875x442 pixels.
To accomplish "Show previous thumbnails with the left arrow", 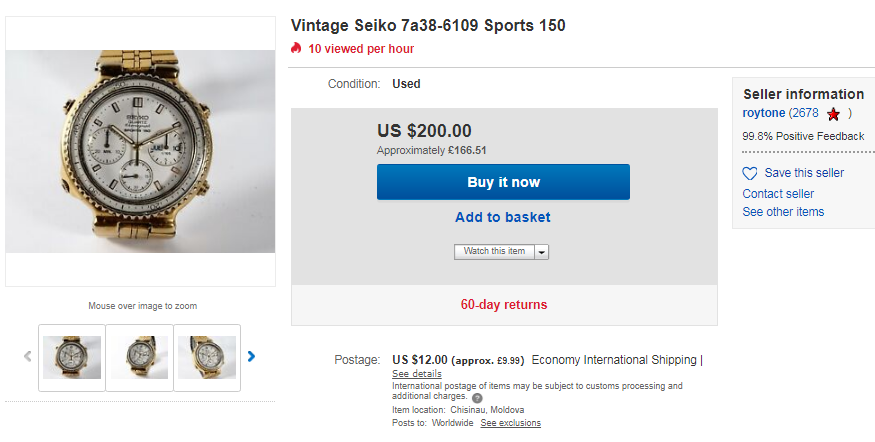I will 27,356.
